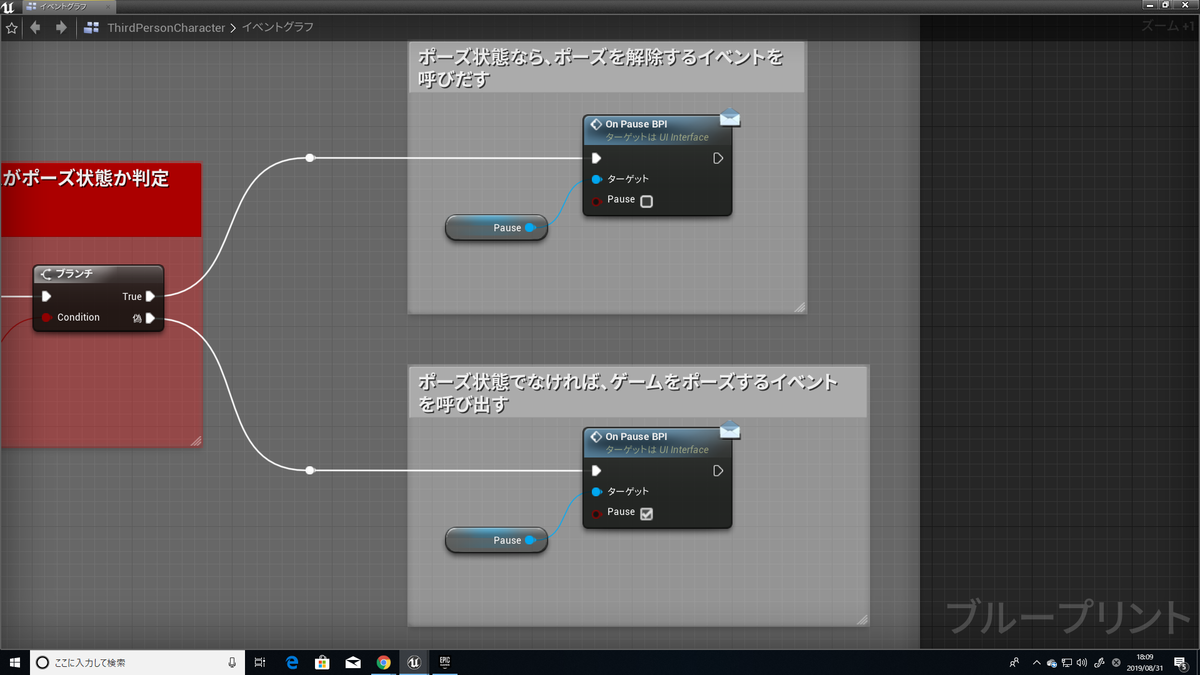Screen dimensions: 1200x675
Task: Select the red comment がポーズ状態か判定
Action: [100, 199]
